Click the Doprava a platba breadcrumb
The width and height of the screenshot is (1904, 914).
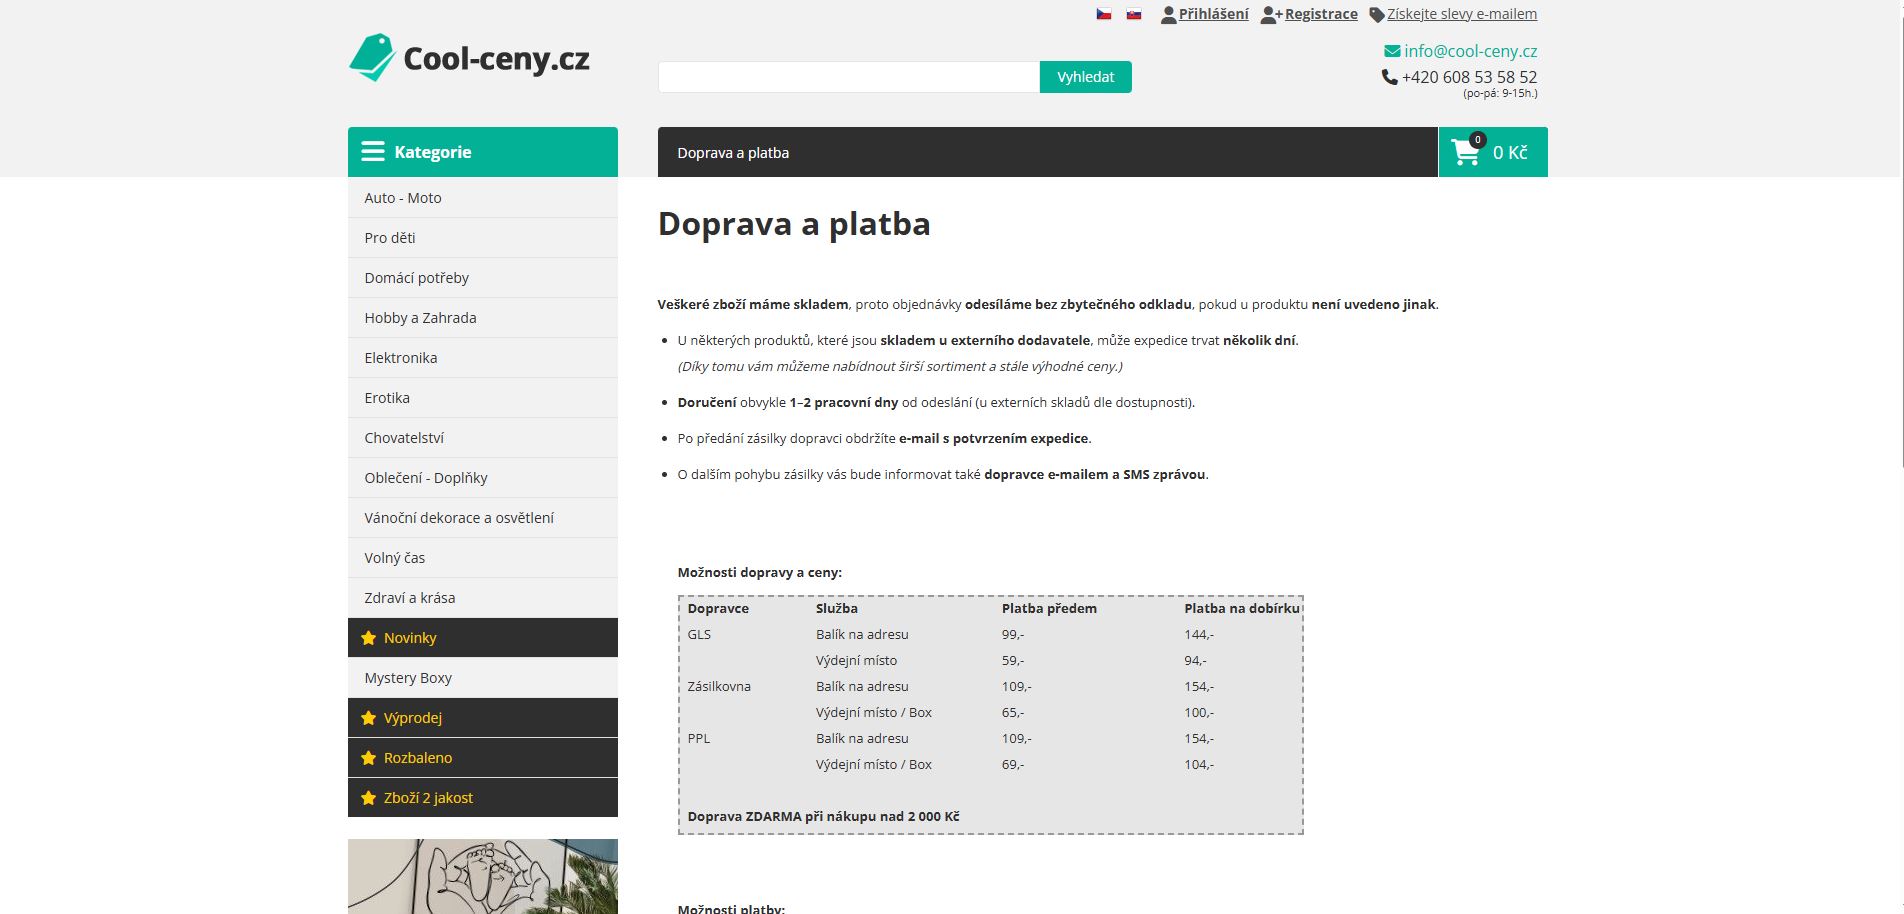pos(733,153)
